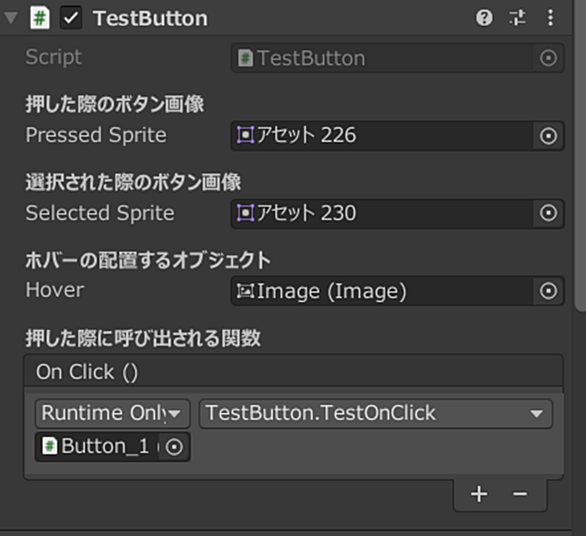Screen dimensions: 586x536
Task: Open object picker for Hover field
Action: pyautogui.click(x=548, y=291)
